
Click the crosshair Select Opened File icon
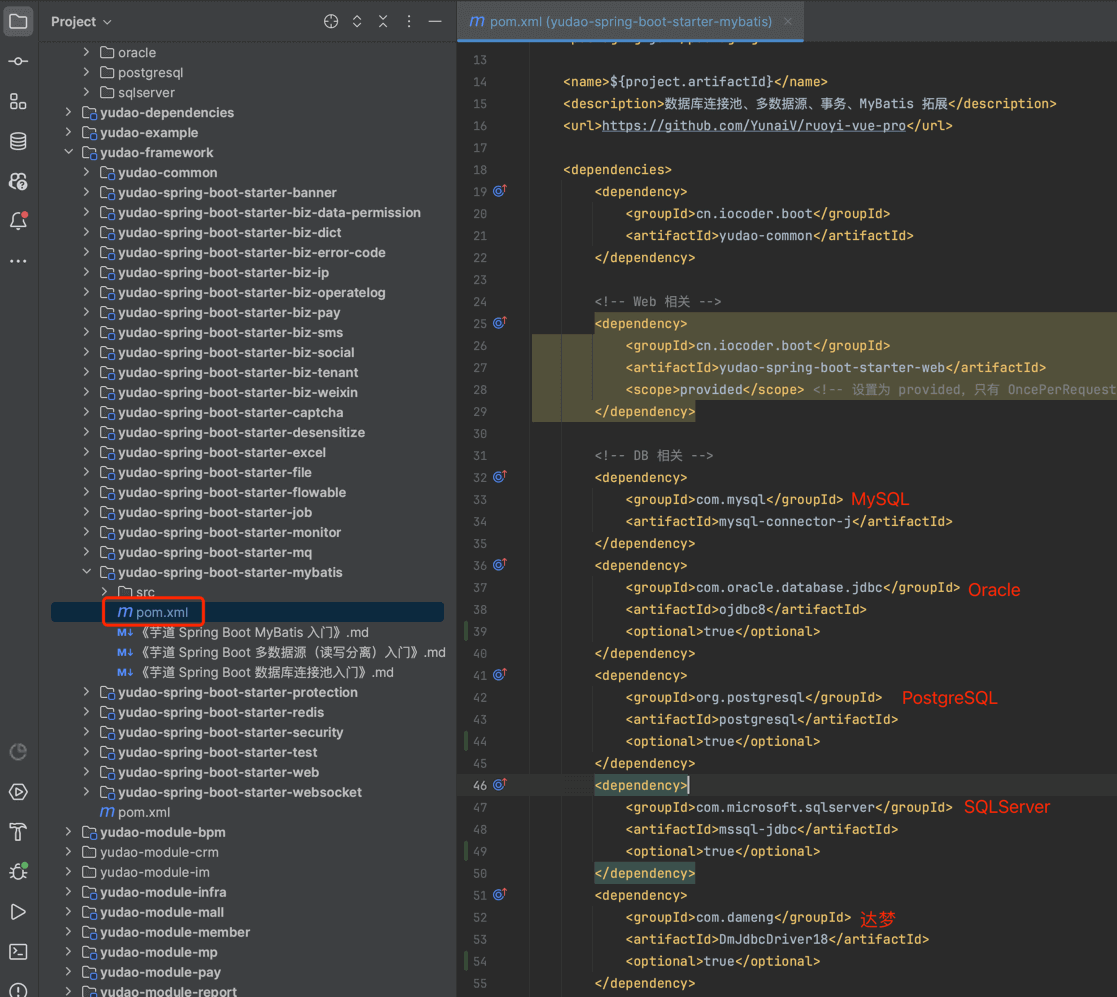tap(331, 22)
